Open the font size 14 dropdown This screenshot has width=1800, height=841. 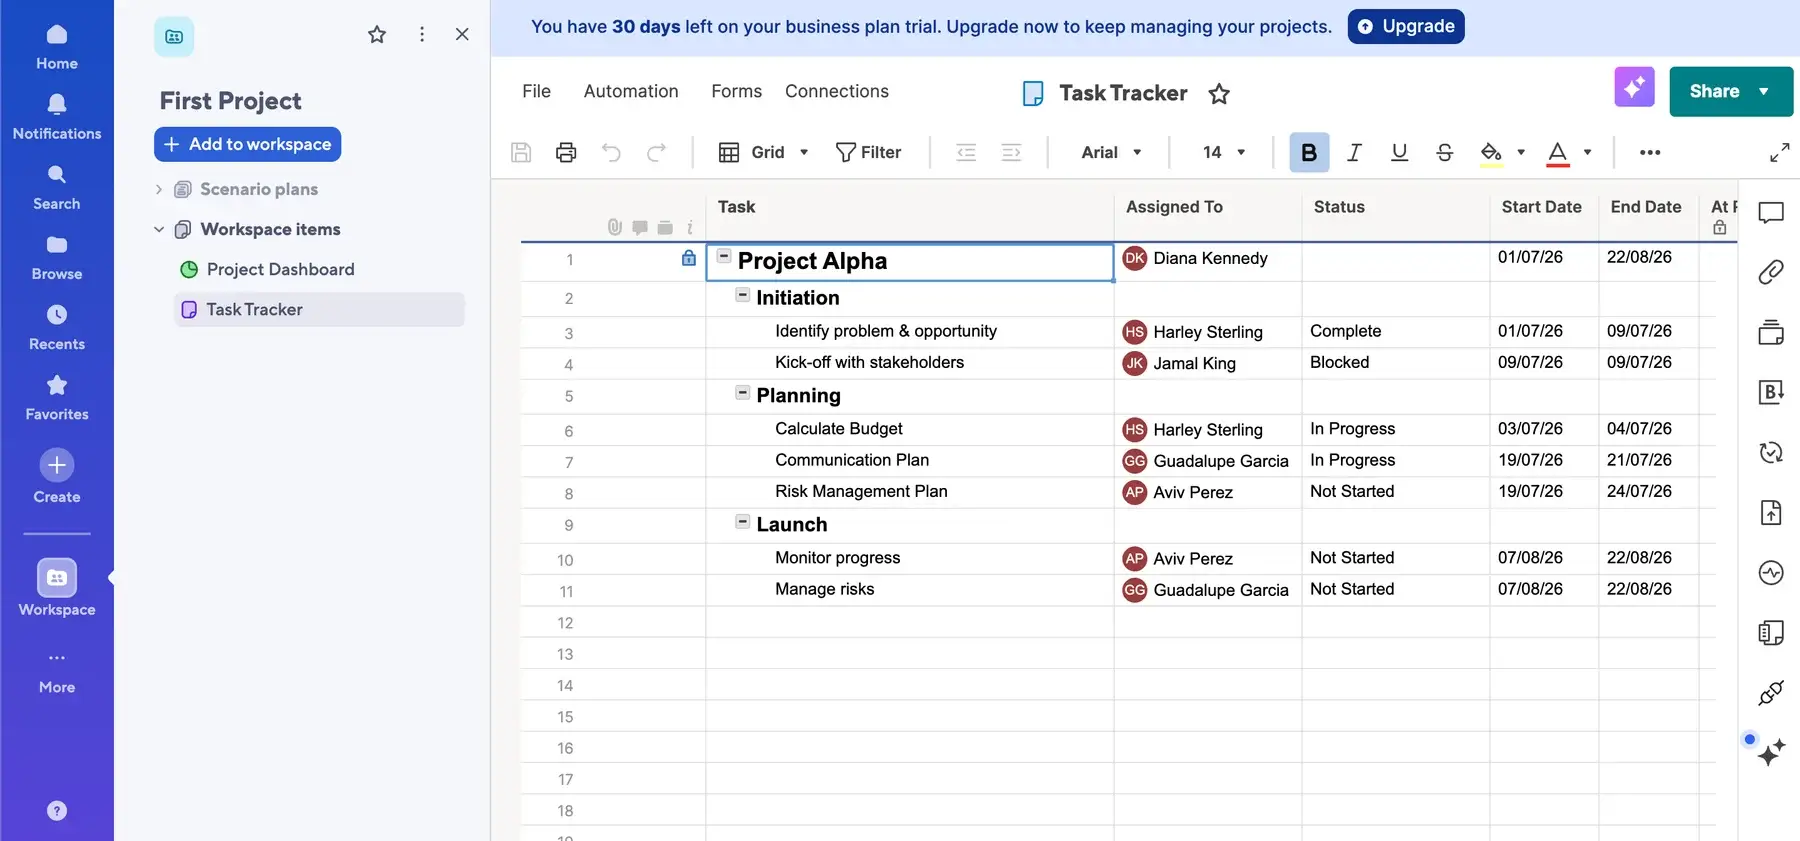coord(1224,152)
